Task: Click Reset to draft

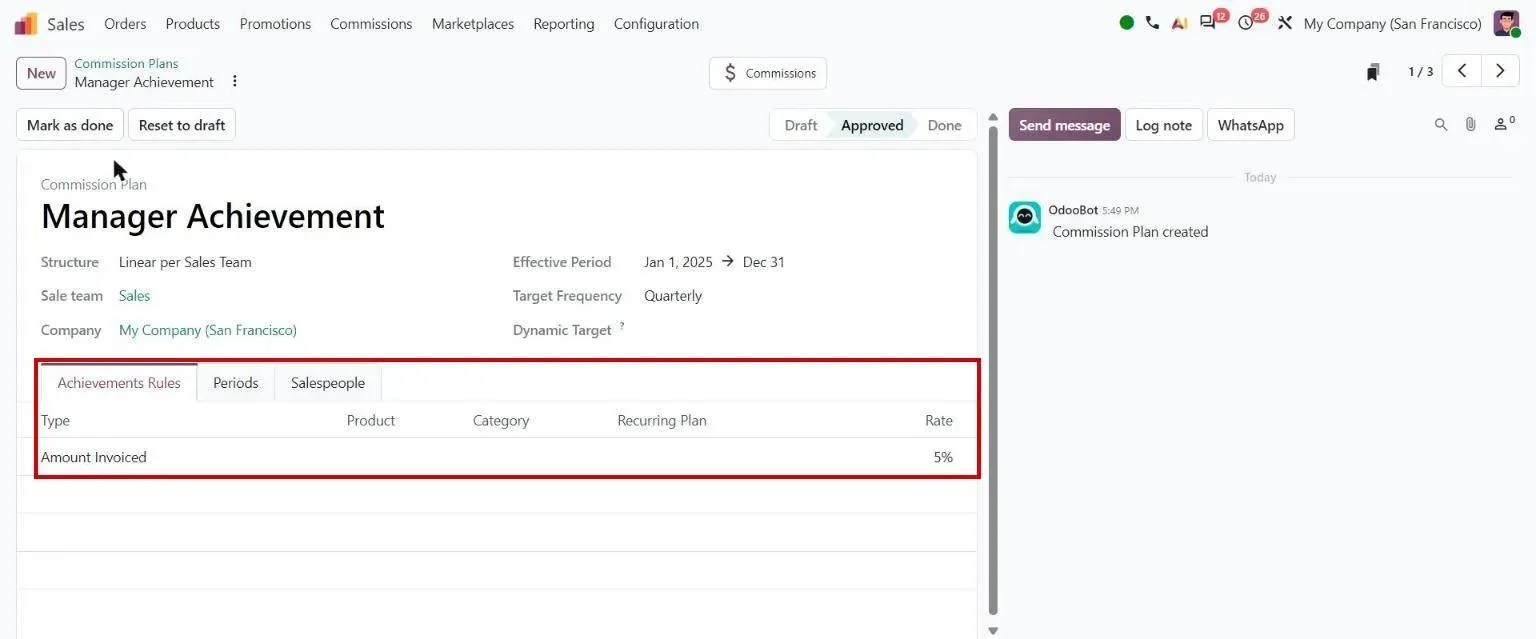Action: pyautogui.click(x=182, y=125)
